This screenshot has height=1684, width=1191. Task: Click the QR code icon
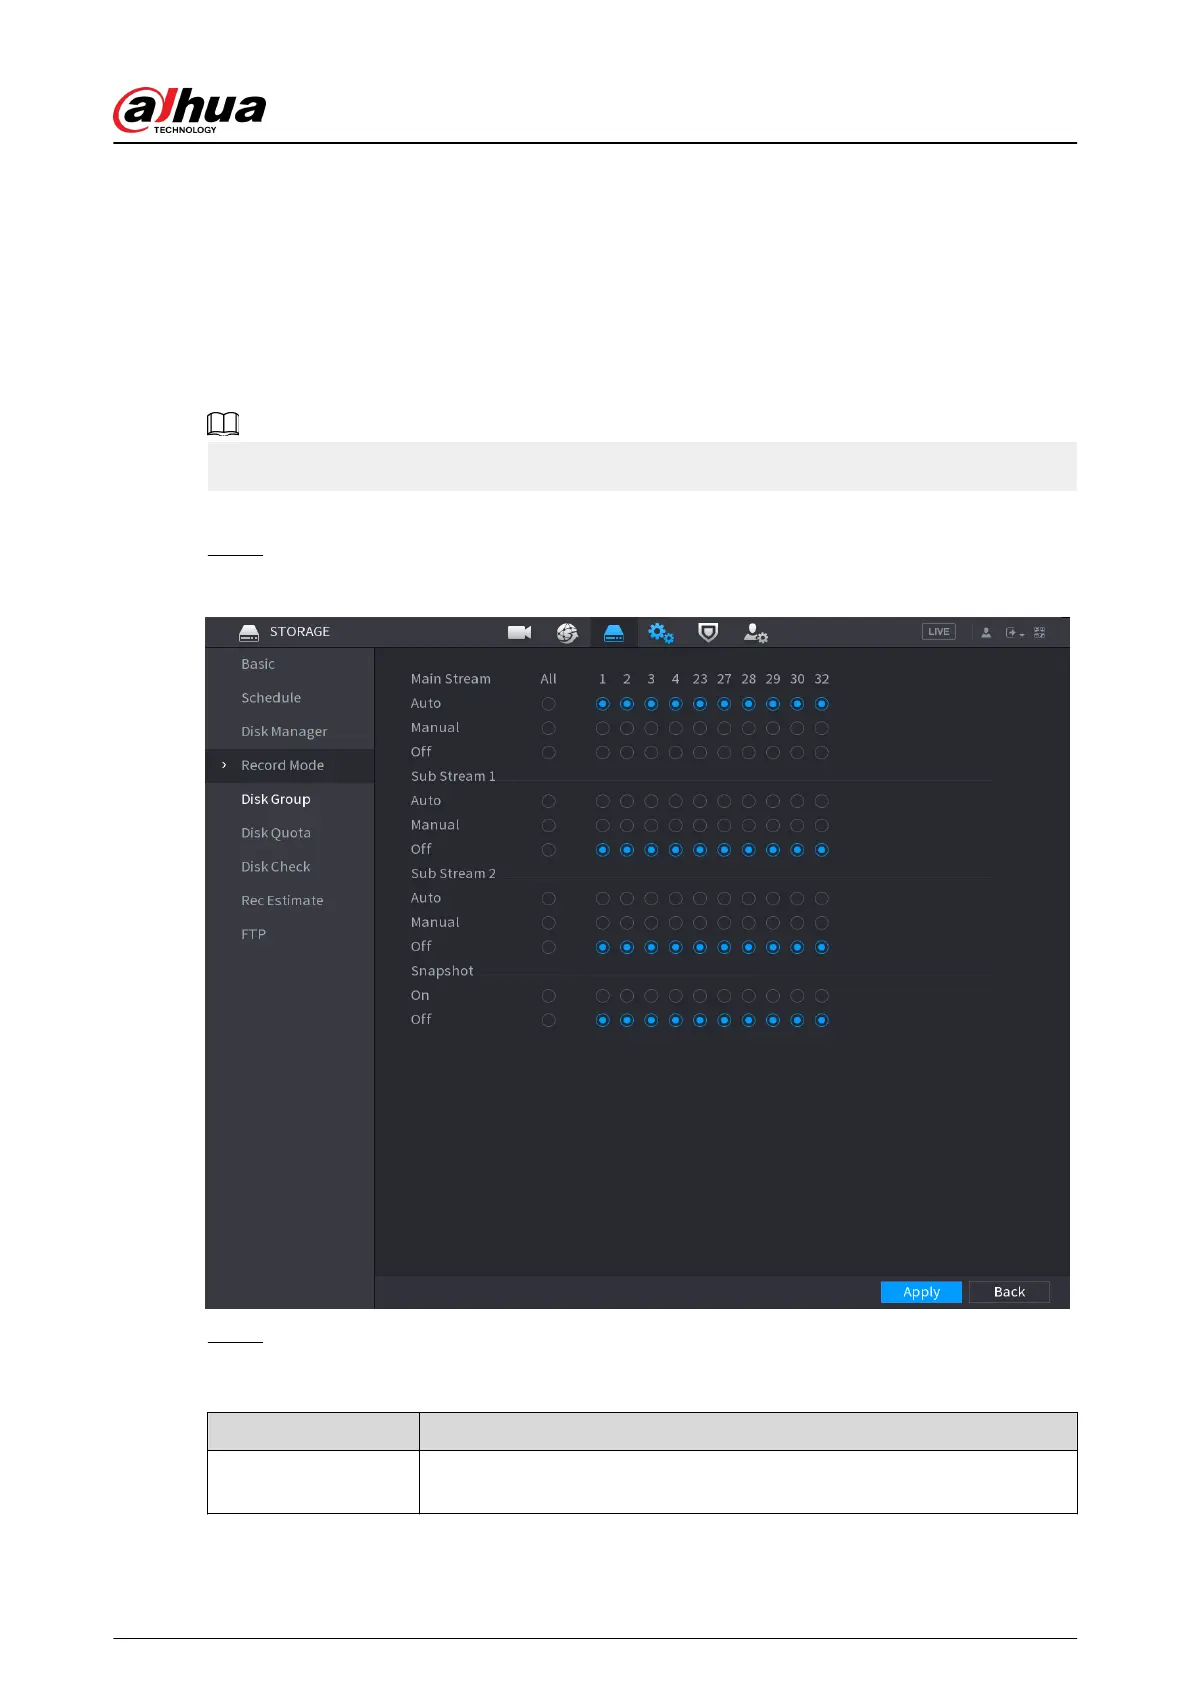[x=1040, y=632]
